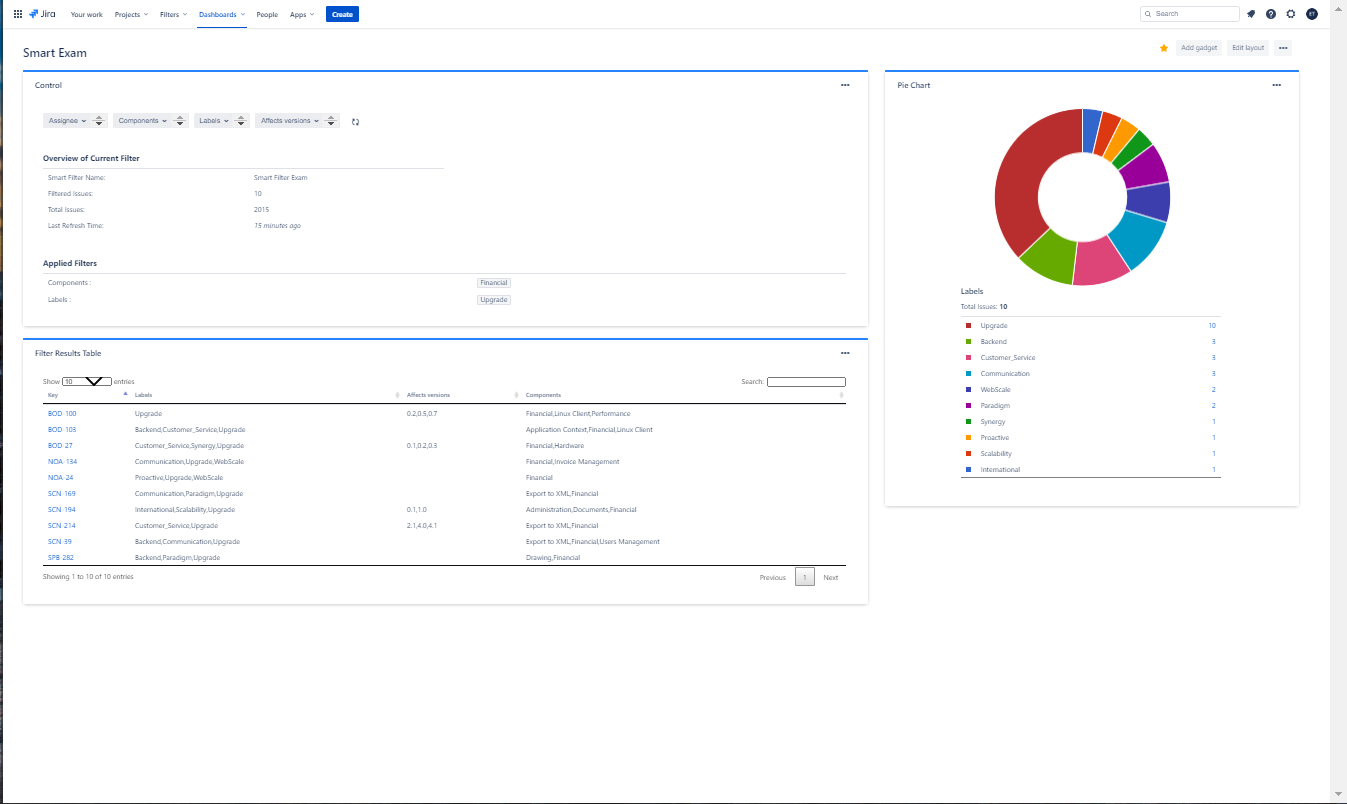
Task: Select page 1 in table pagination
Action: click(x=805, y=577)
